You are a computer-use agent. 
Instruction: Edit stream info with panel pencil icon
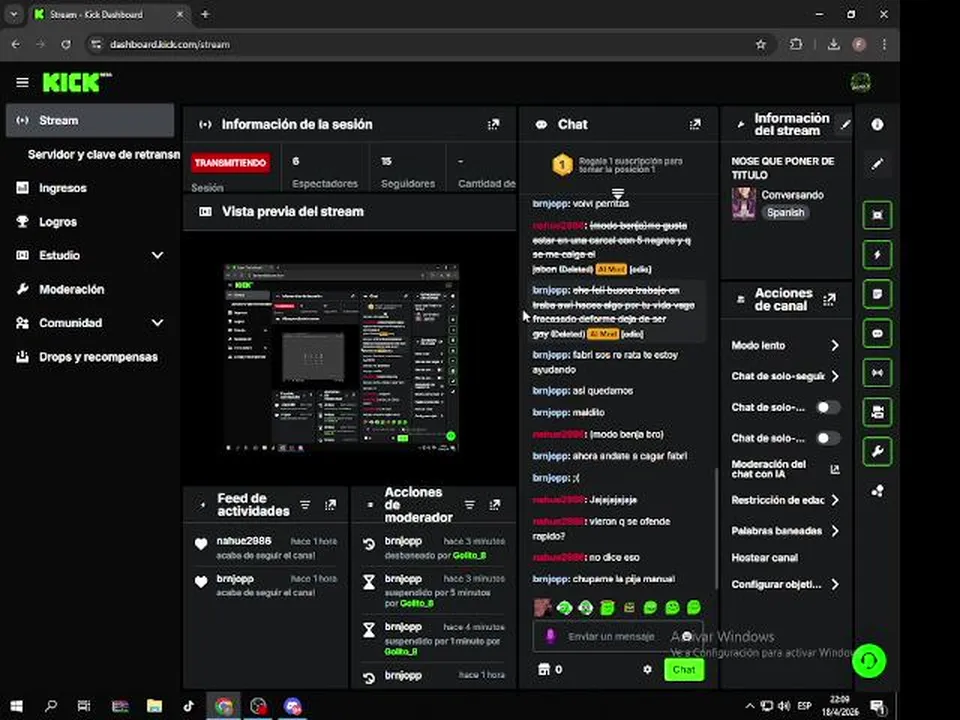845,124
